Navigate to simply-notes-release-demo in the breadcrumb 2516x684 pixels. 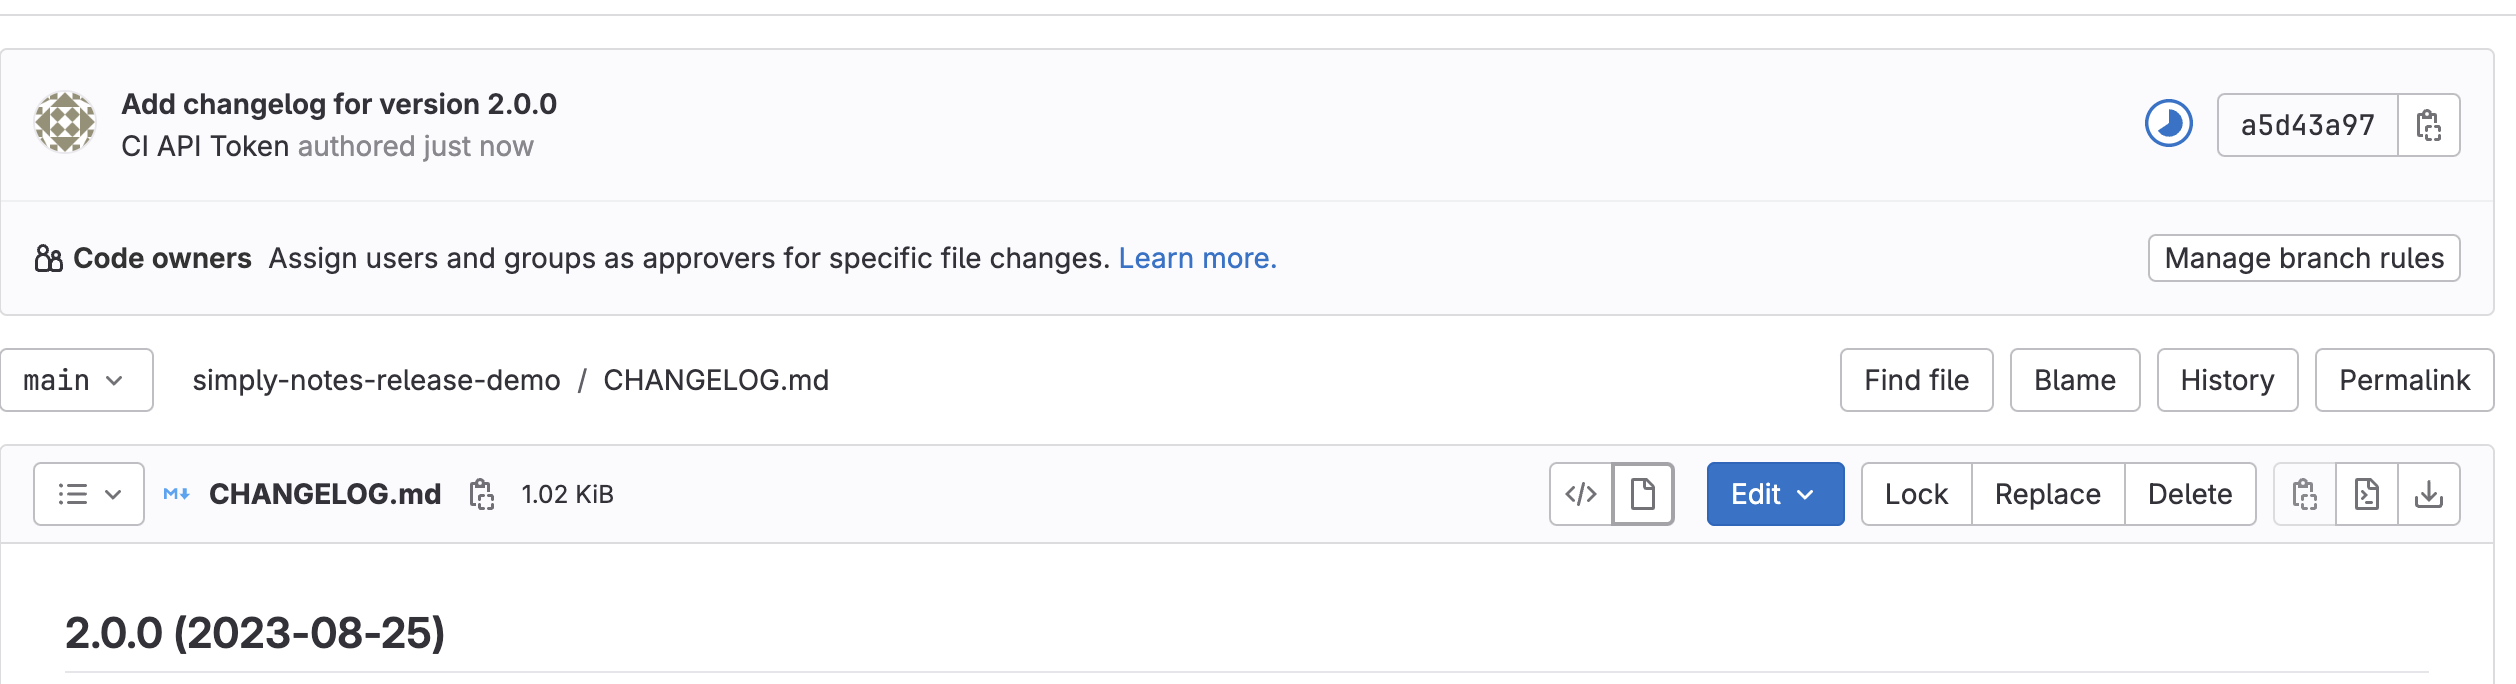click(378, 380)
